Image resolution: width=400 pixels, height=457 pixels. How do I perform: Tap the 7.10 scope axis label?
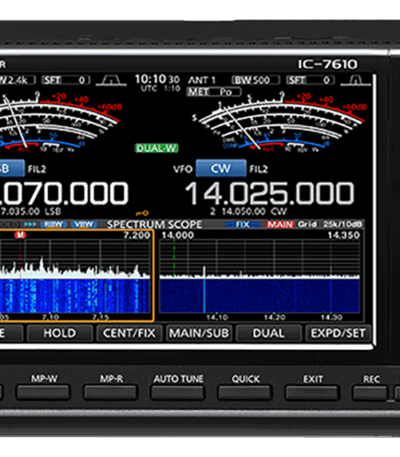51,317
